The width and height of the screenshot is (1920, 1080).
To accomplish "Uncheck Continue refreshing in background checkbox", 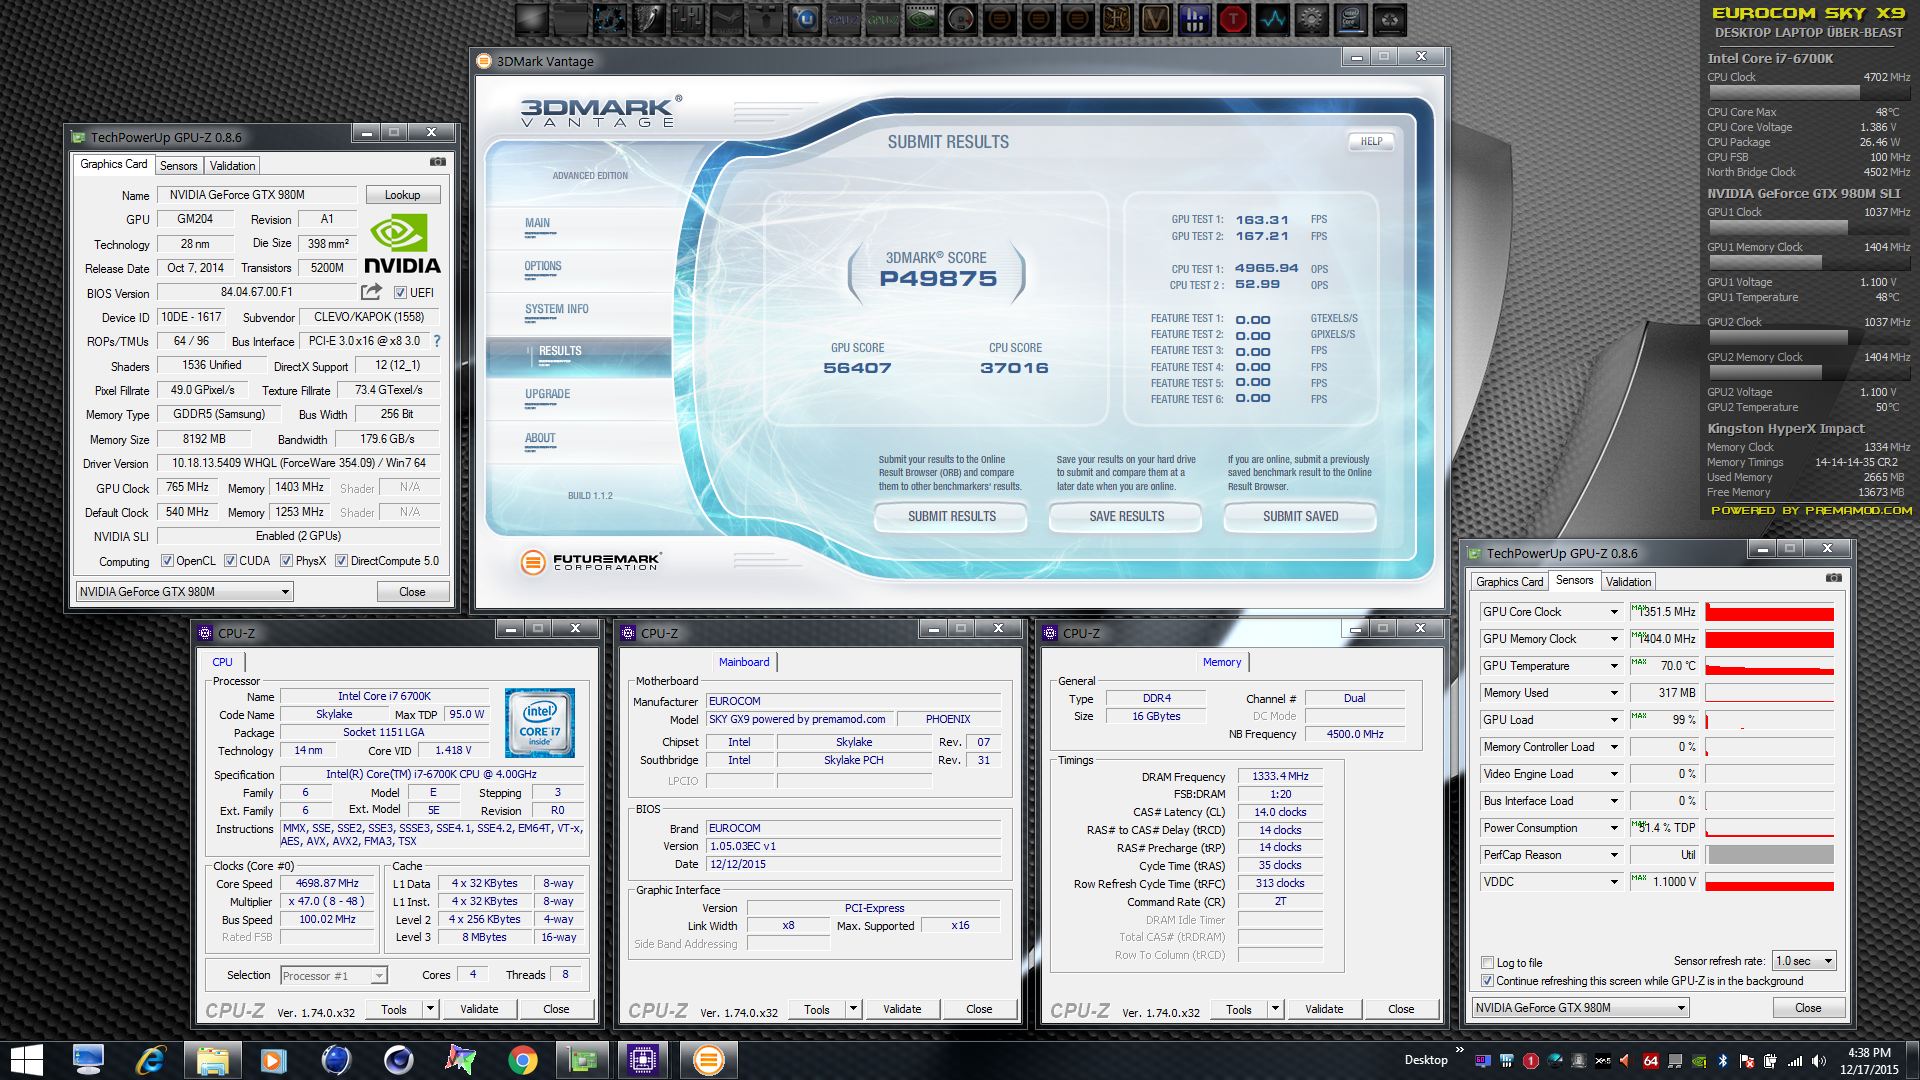I will (x=1487, y=981).
